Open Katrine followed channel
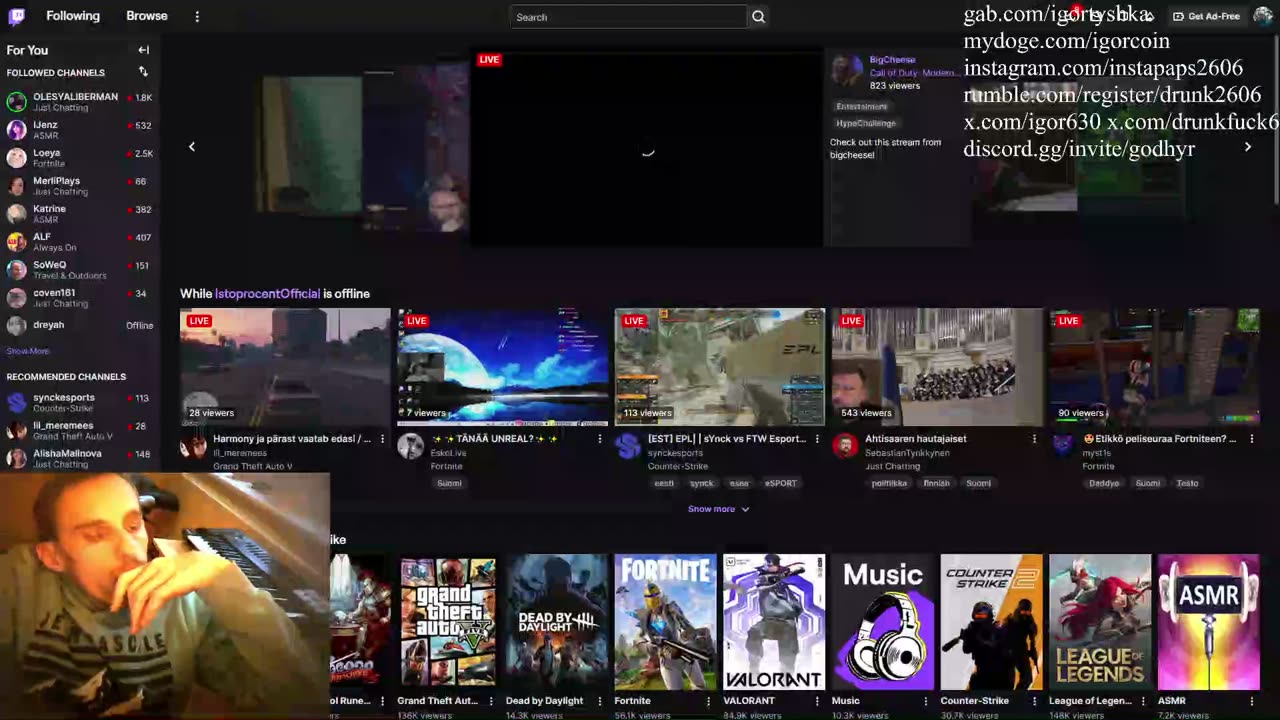1280x720 pixels. 80,213
